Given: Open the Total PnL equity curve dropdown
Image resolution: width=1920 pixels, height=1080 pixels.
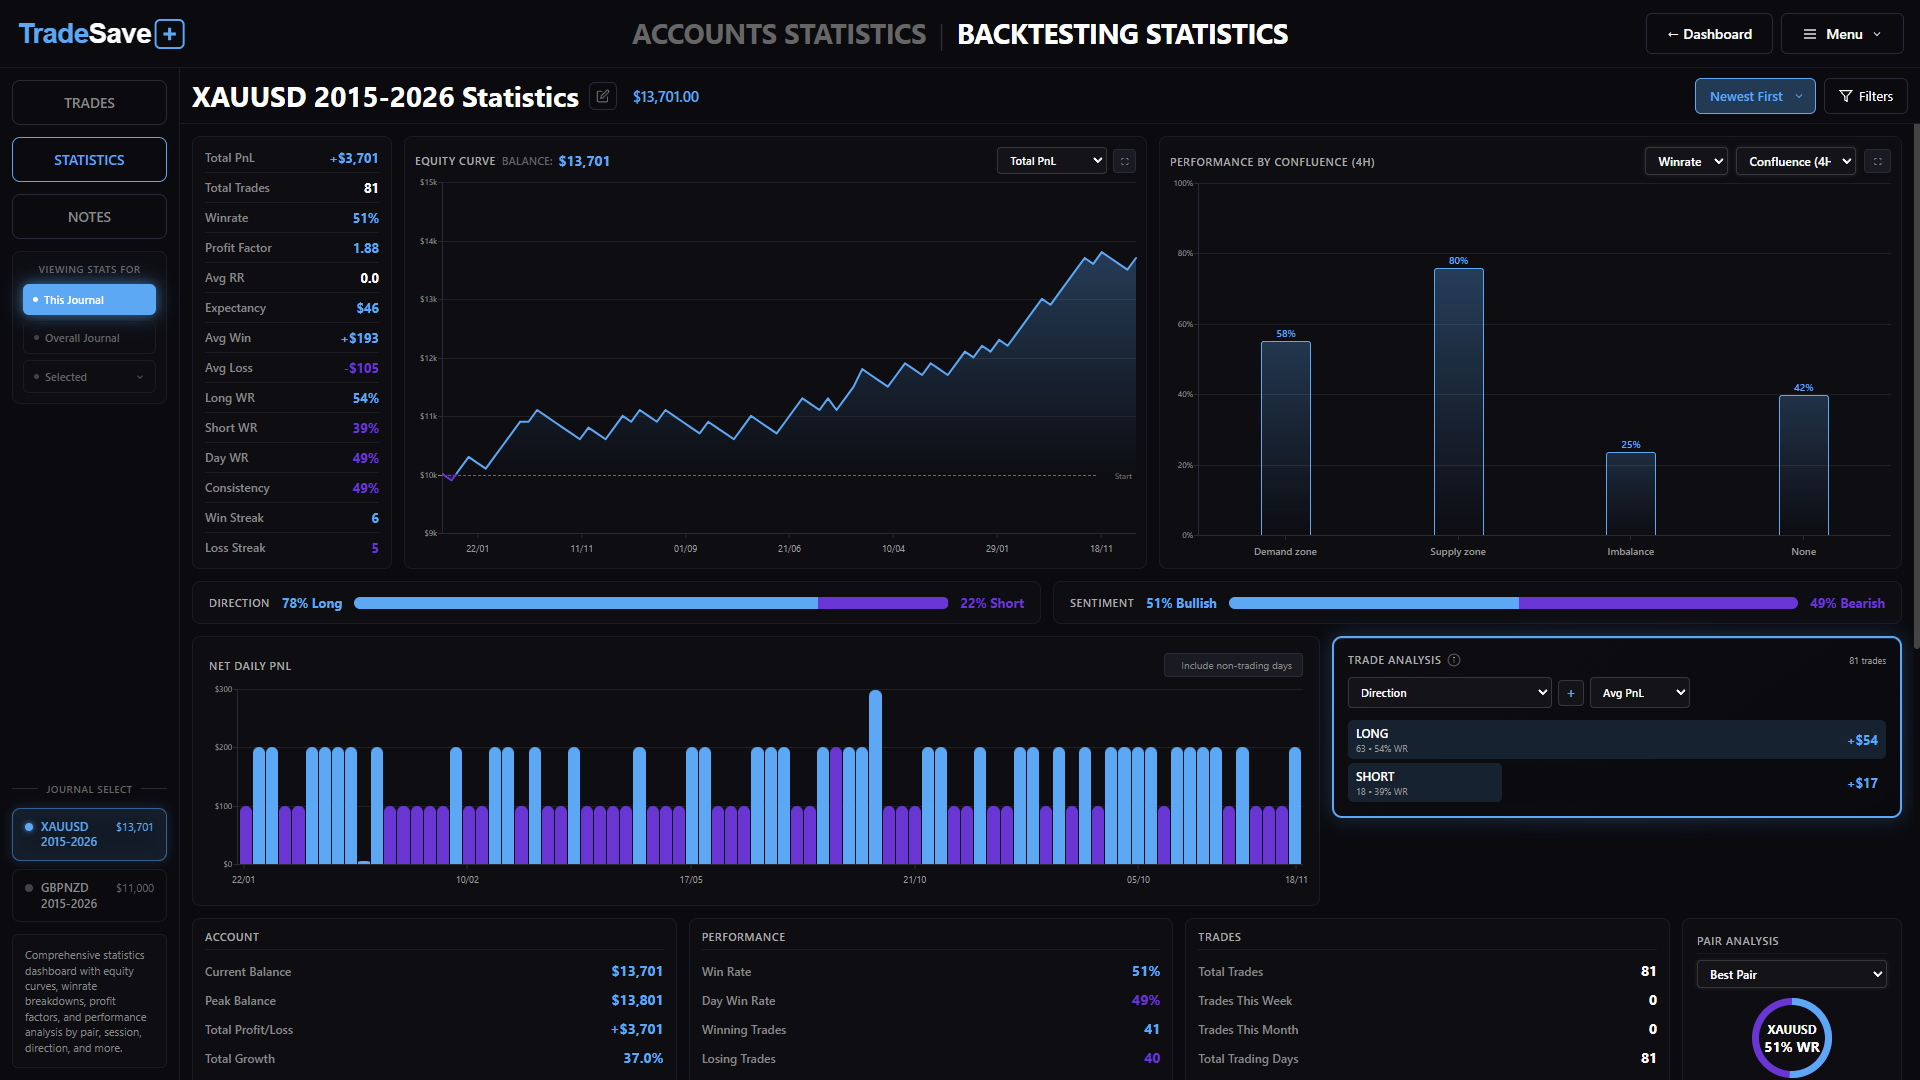Looking at the screenshot, I should click(1051, 161).
